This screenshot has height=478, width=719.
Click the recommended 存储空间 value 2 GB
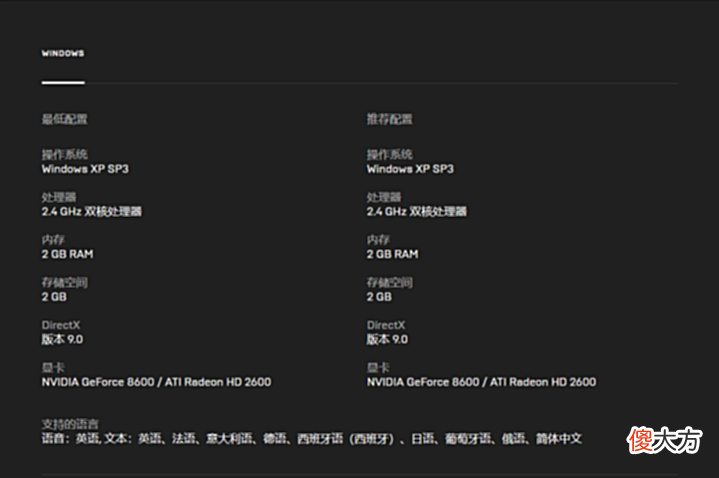pyautogui.click(x=379, y=297)
